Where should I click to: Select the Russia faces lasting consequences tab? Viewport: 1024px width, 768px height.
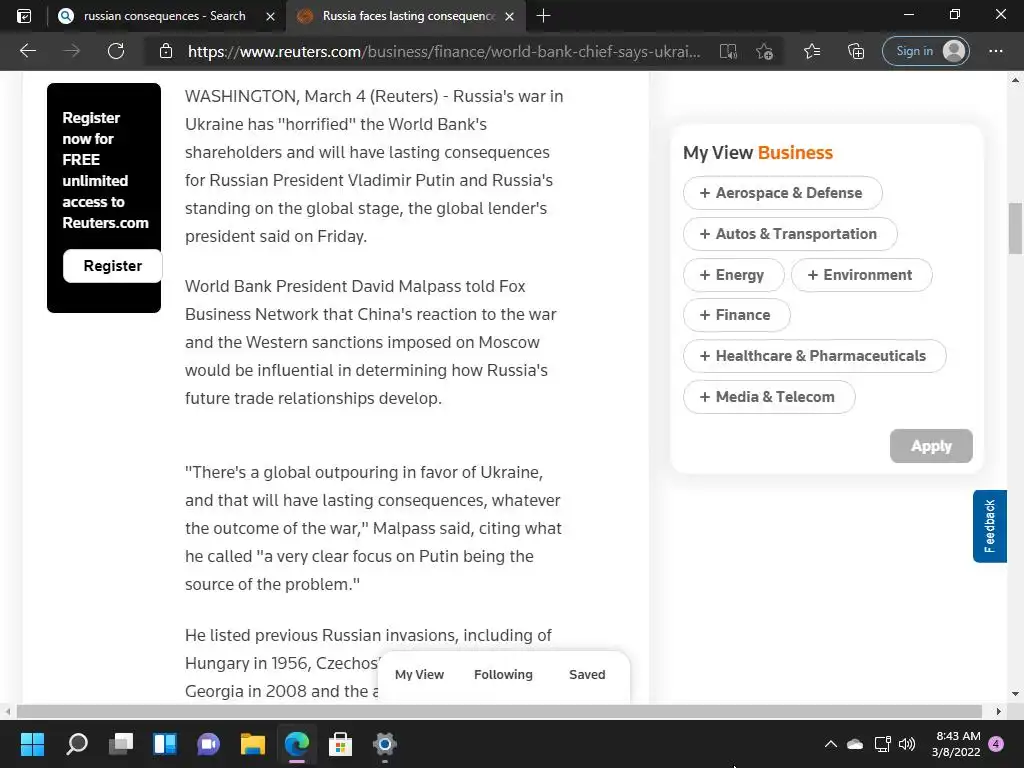[x=405, y=16]
